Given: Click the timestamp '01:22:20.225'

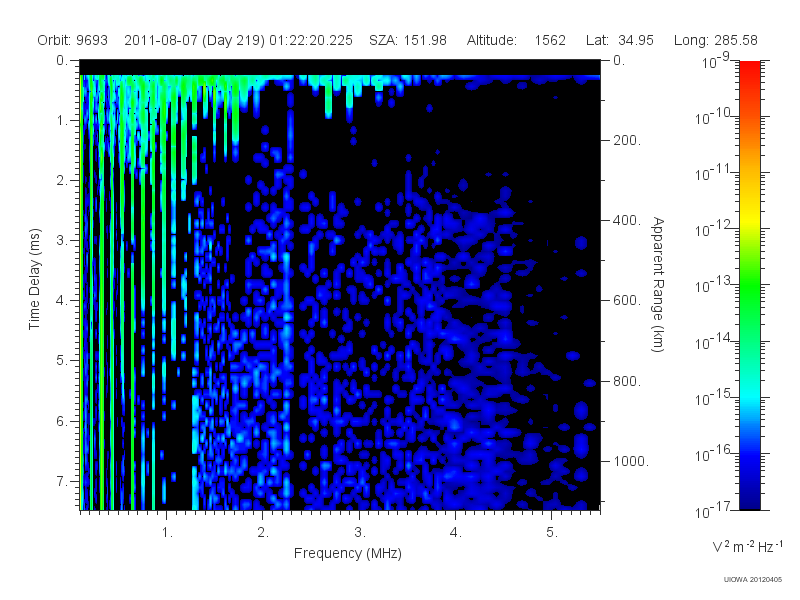Looking at the screenshot, I should coord(311,40).
